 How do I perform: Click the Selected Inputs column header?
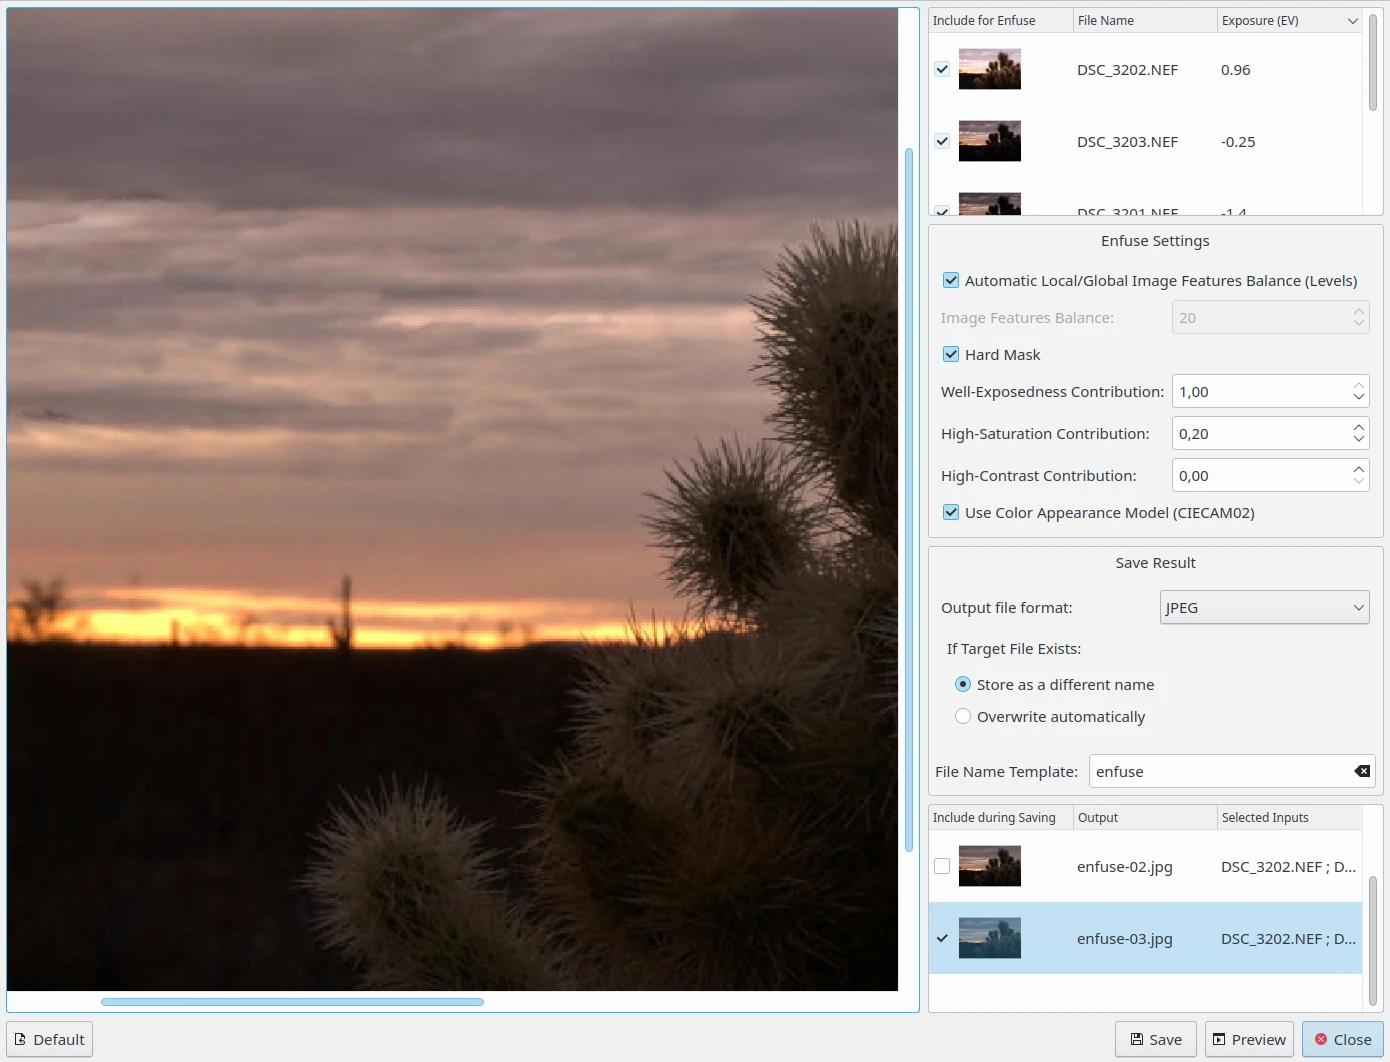click(1288, 818)
